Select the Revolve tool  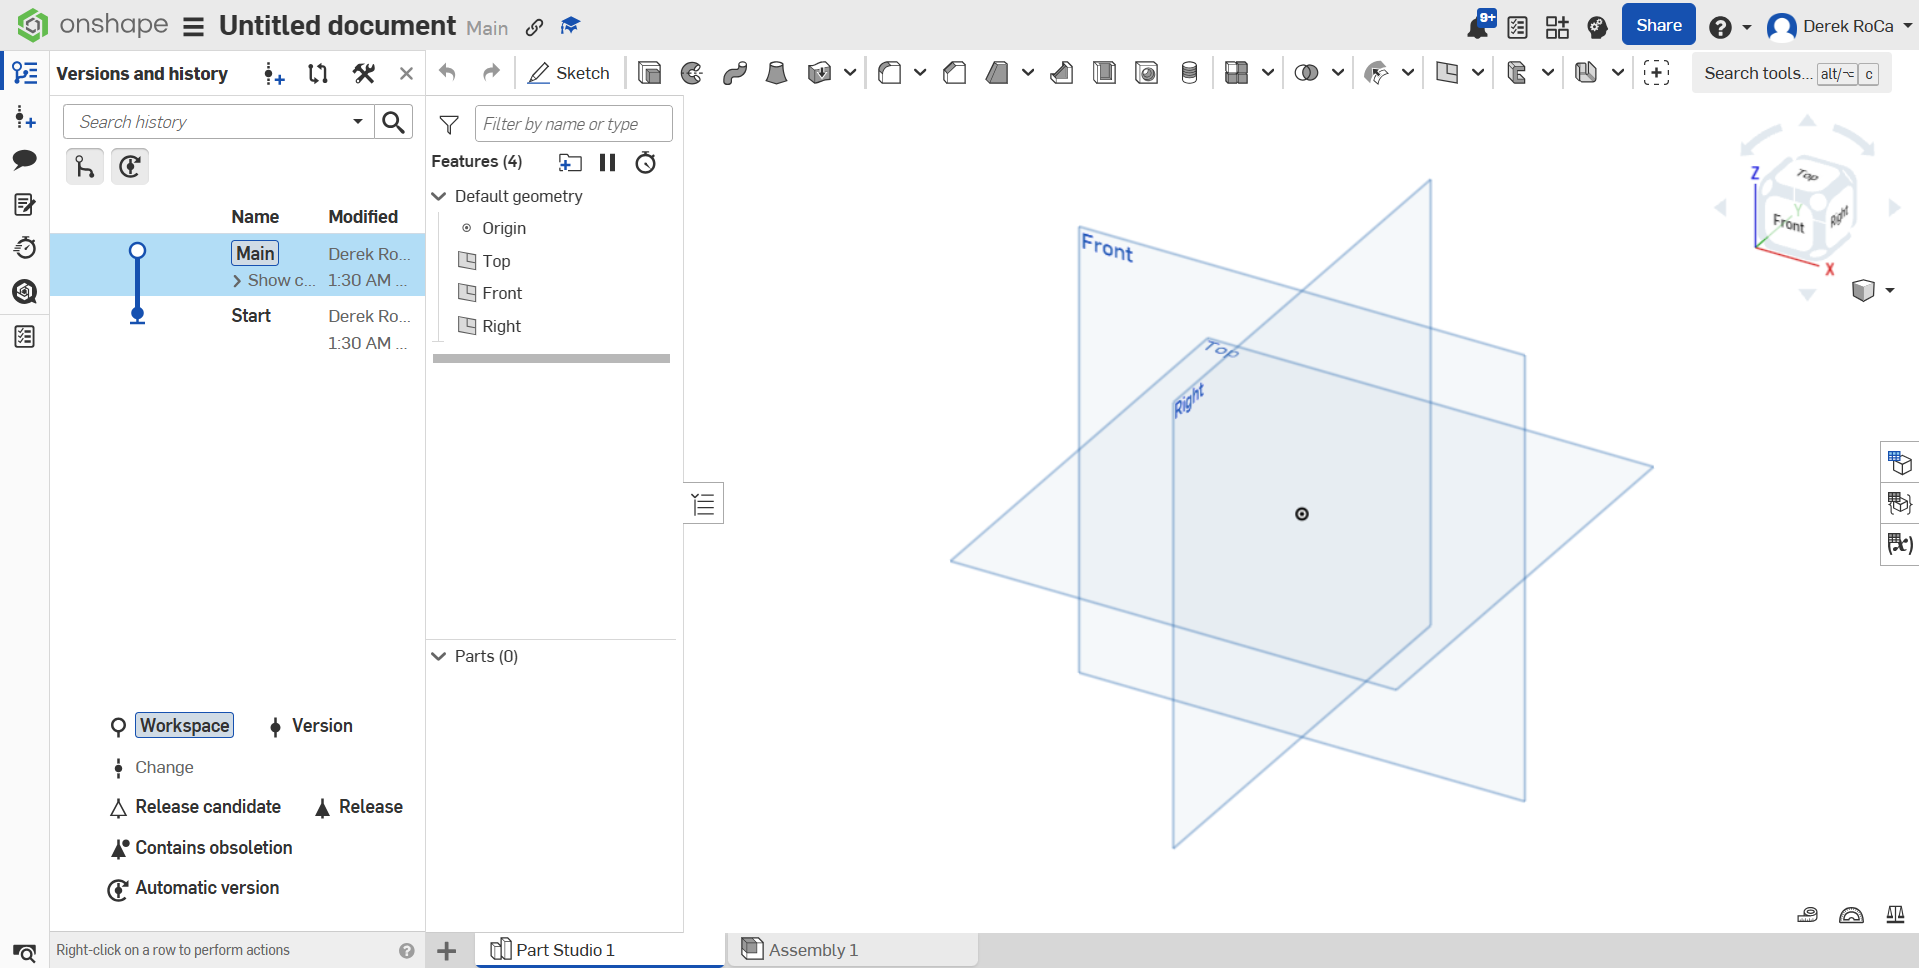tap(692, 73)
